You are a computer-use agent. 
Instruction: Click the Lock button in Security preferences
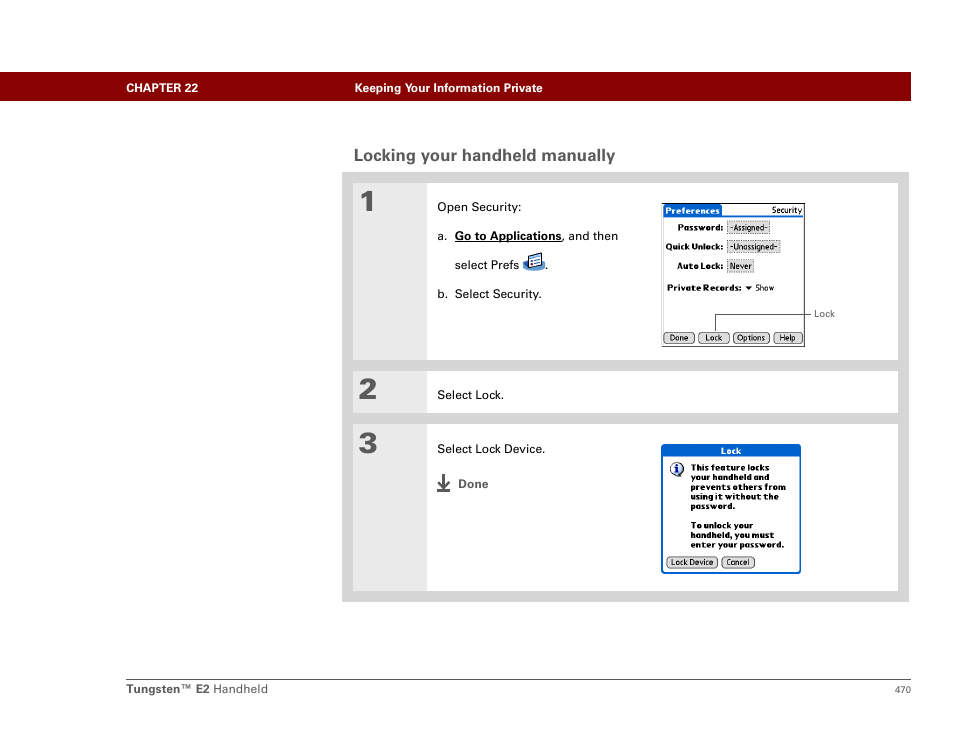(x=714, y=338)
